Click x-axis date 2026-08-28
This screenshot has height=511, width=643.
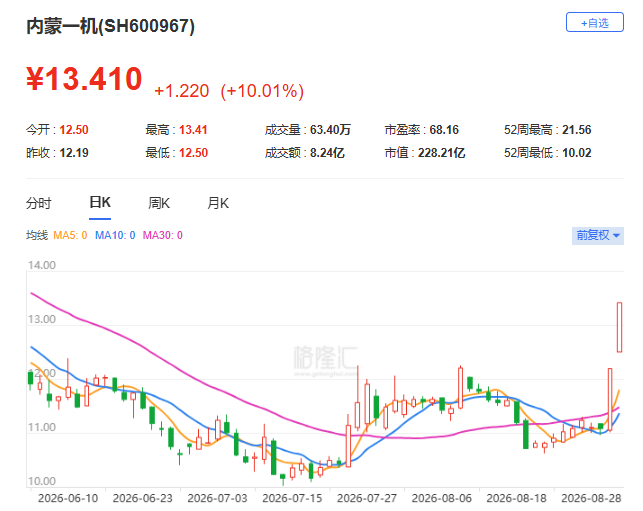[x=591, y=498]
